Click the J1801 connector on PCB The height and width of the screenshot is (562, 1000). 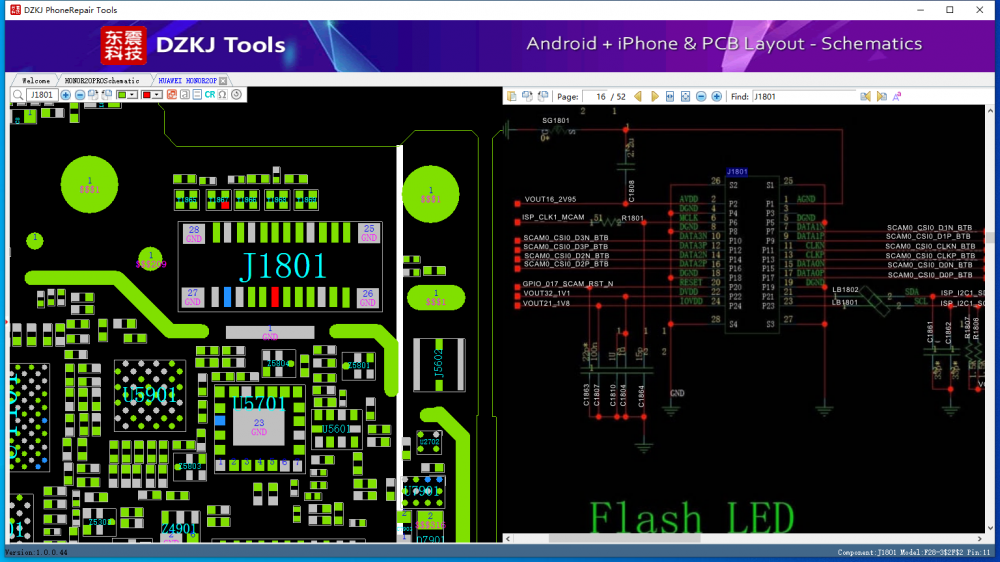click(x=283, y=266)
